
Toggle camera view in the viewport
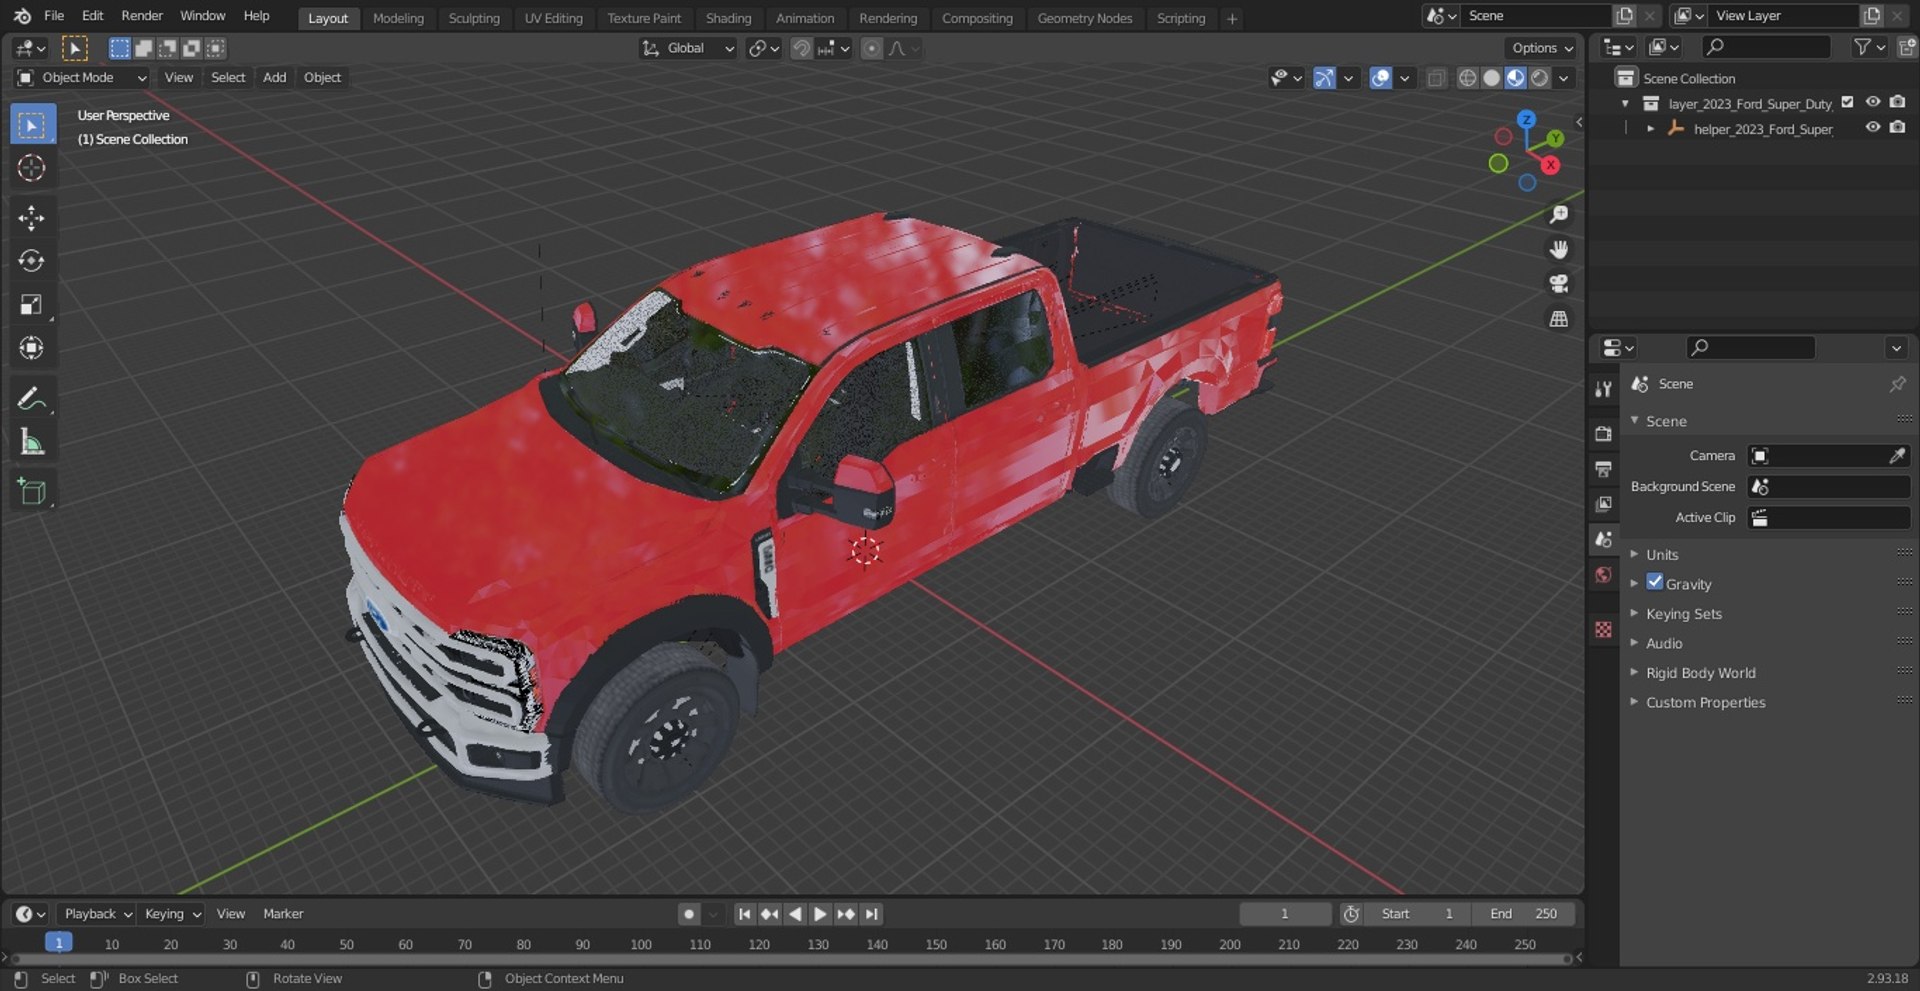tap(1558, 284)
